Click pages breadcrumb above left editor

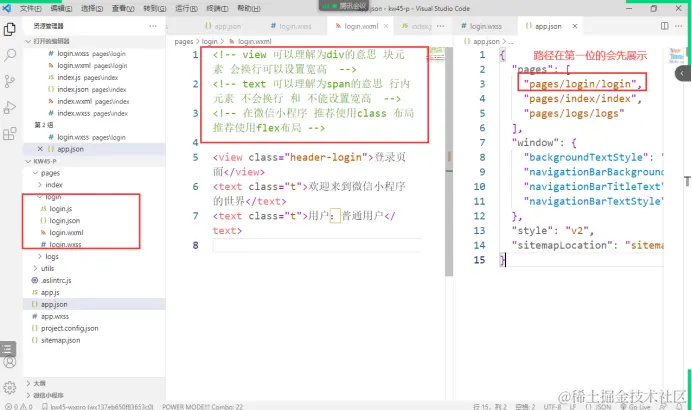pos(184,41)
